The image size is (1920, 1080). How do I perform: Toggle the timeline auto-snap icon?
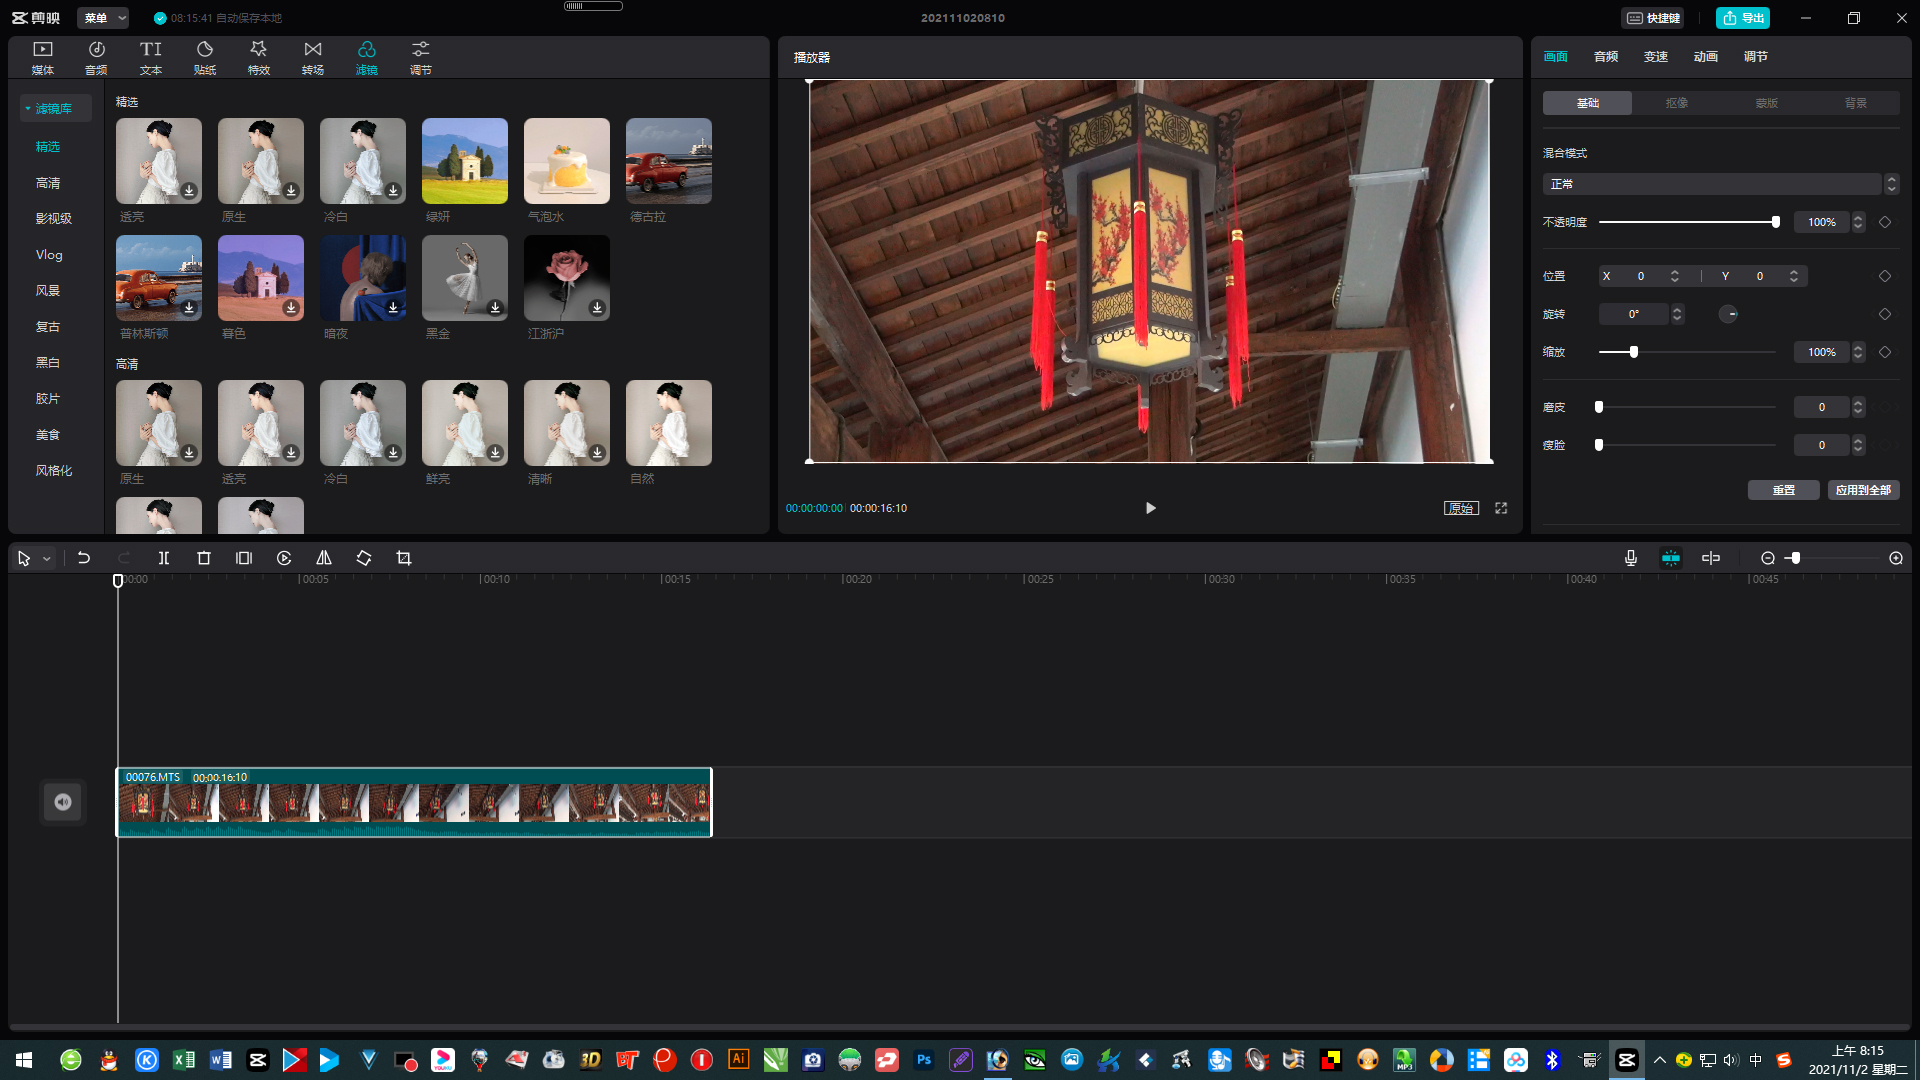(x=1671, y=558)
